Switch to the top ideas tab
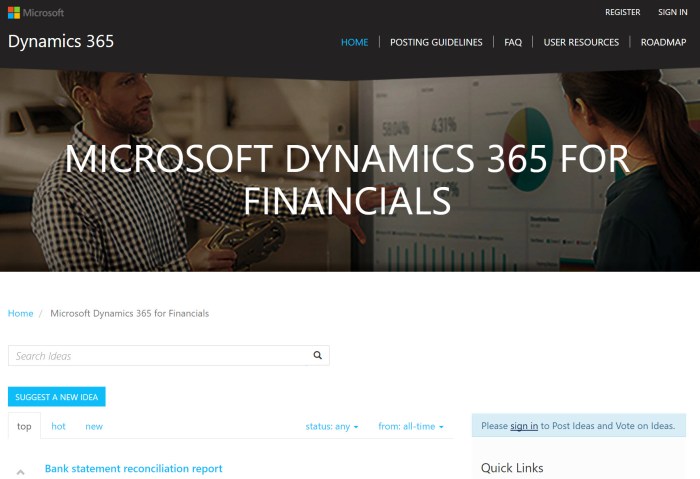Image resolution: width=700 pixels, height=479 pixels. click(24, 426)
